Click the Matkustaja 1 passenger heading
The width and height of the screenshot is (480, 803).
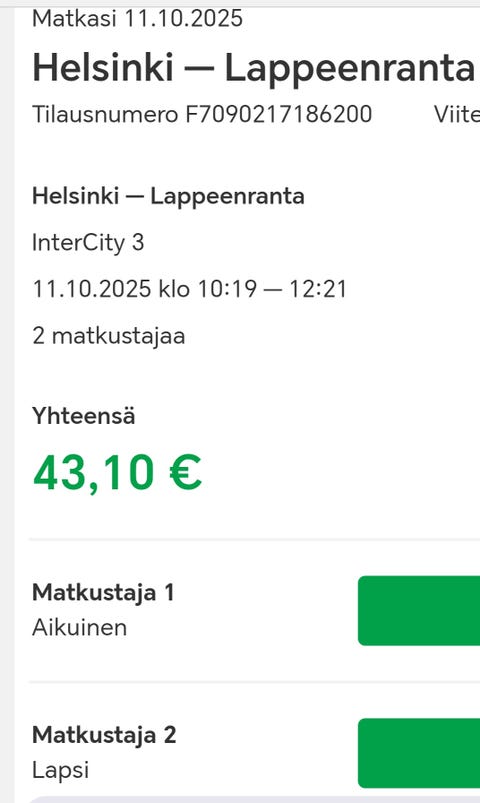click(x=103, y=593)
